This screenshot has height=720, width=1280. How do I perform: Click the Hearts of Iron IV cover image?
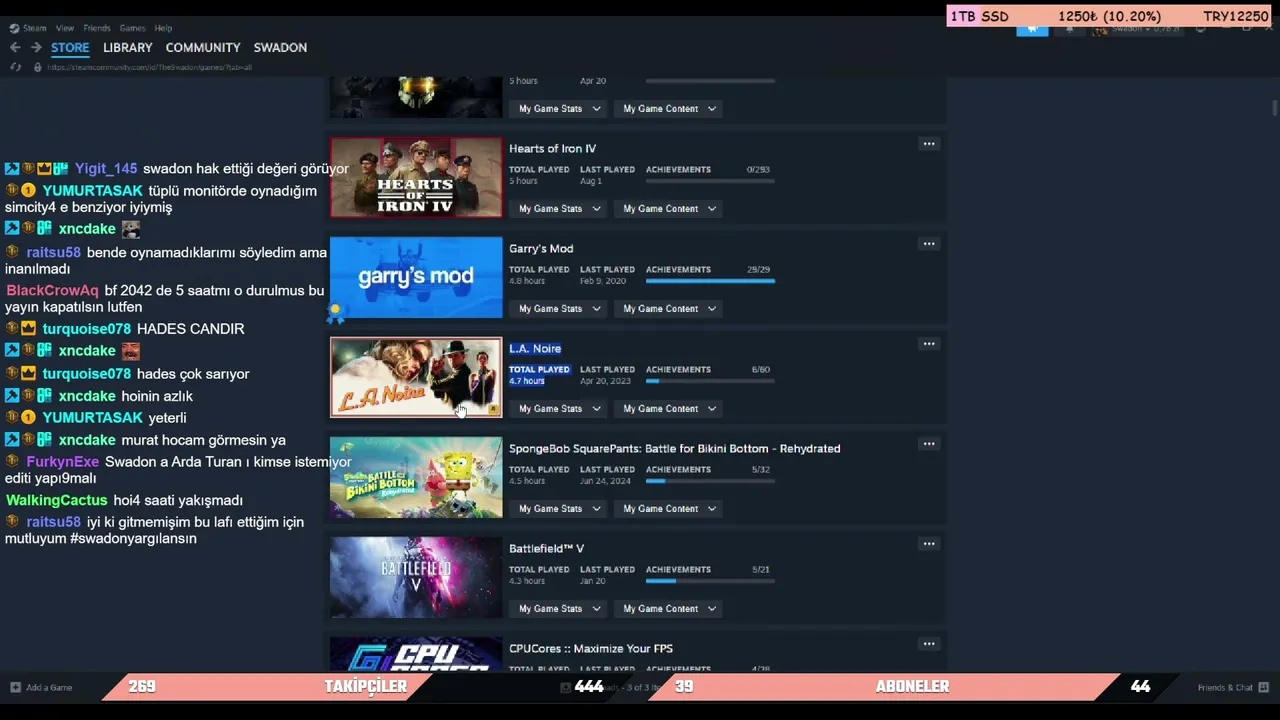click(416, 177)
